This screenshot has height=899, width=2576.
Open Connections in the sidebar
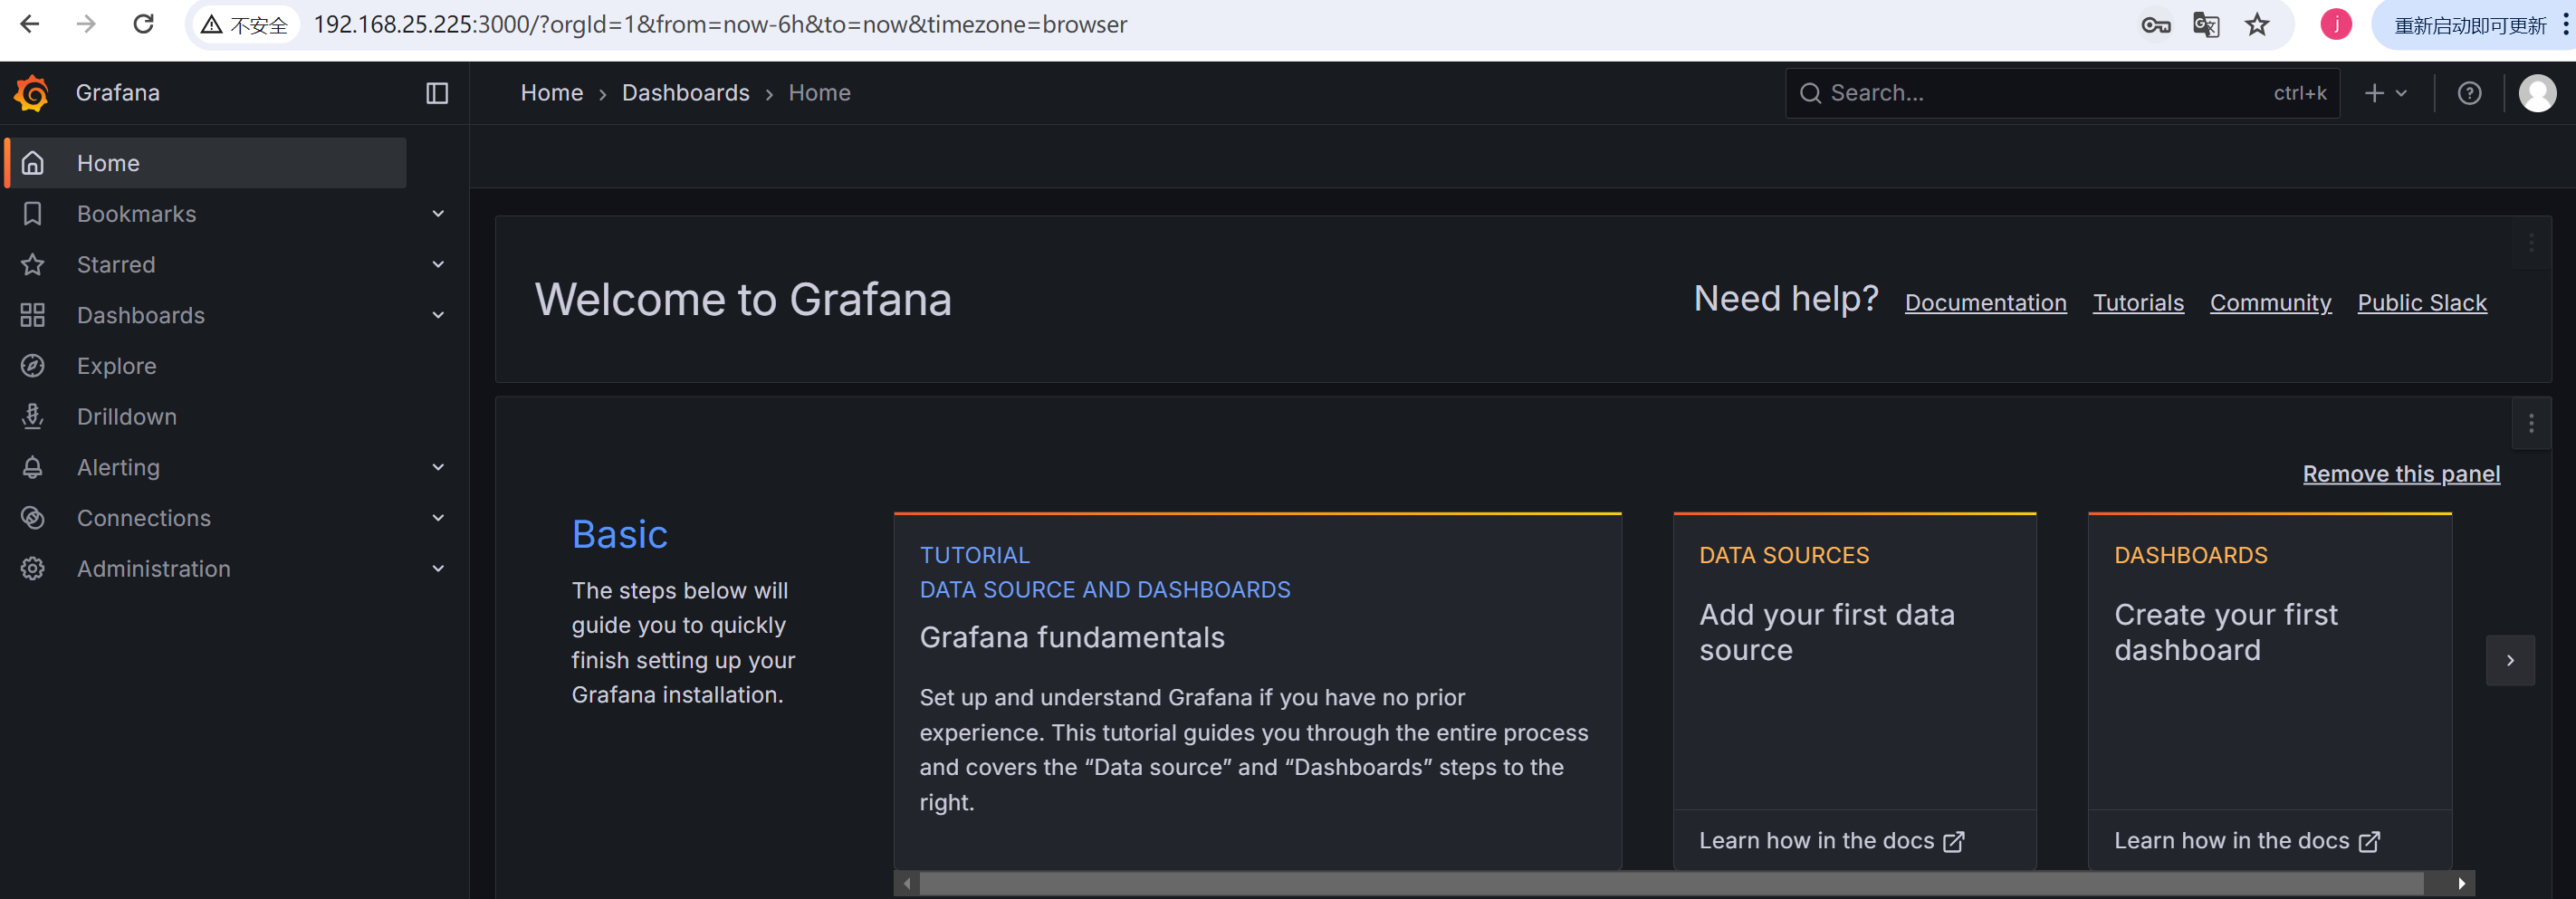click(x=144, y=518)
